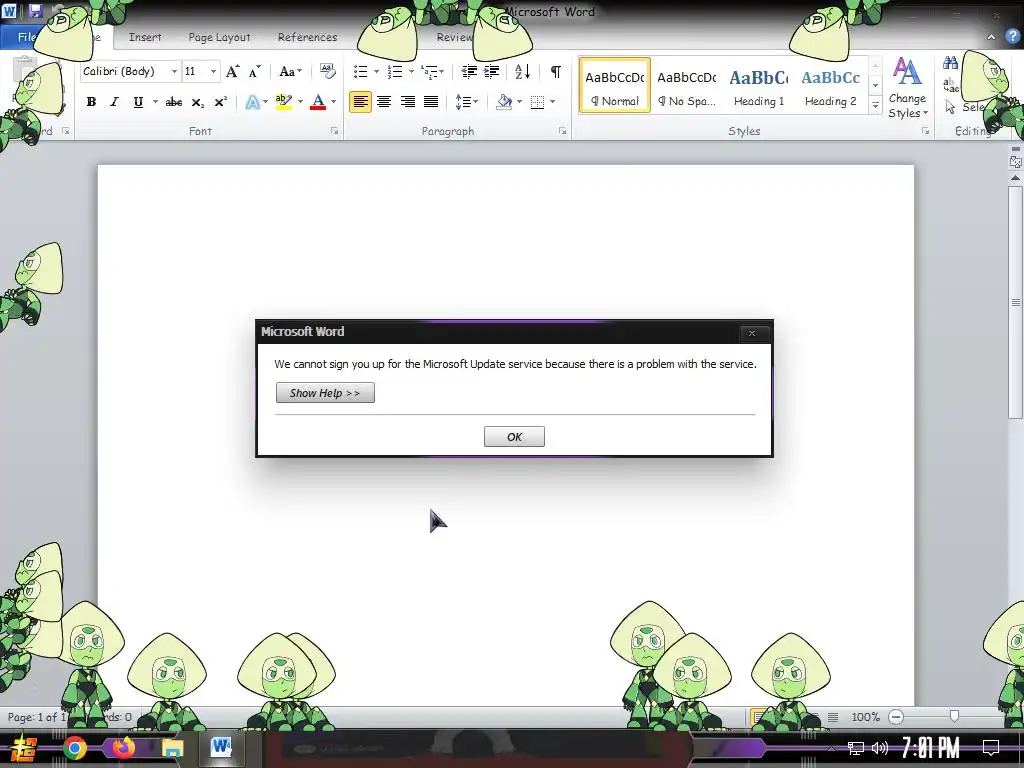
Task: Toggle Italic formatting
Action: (x=114, y=102)
